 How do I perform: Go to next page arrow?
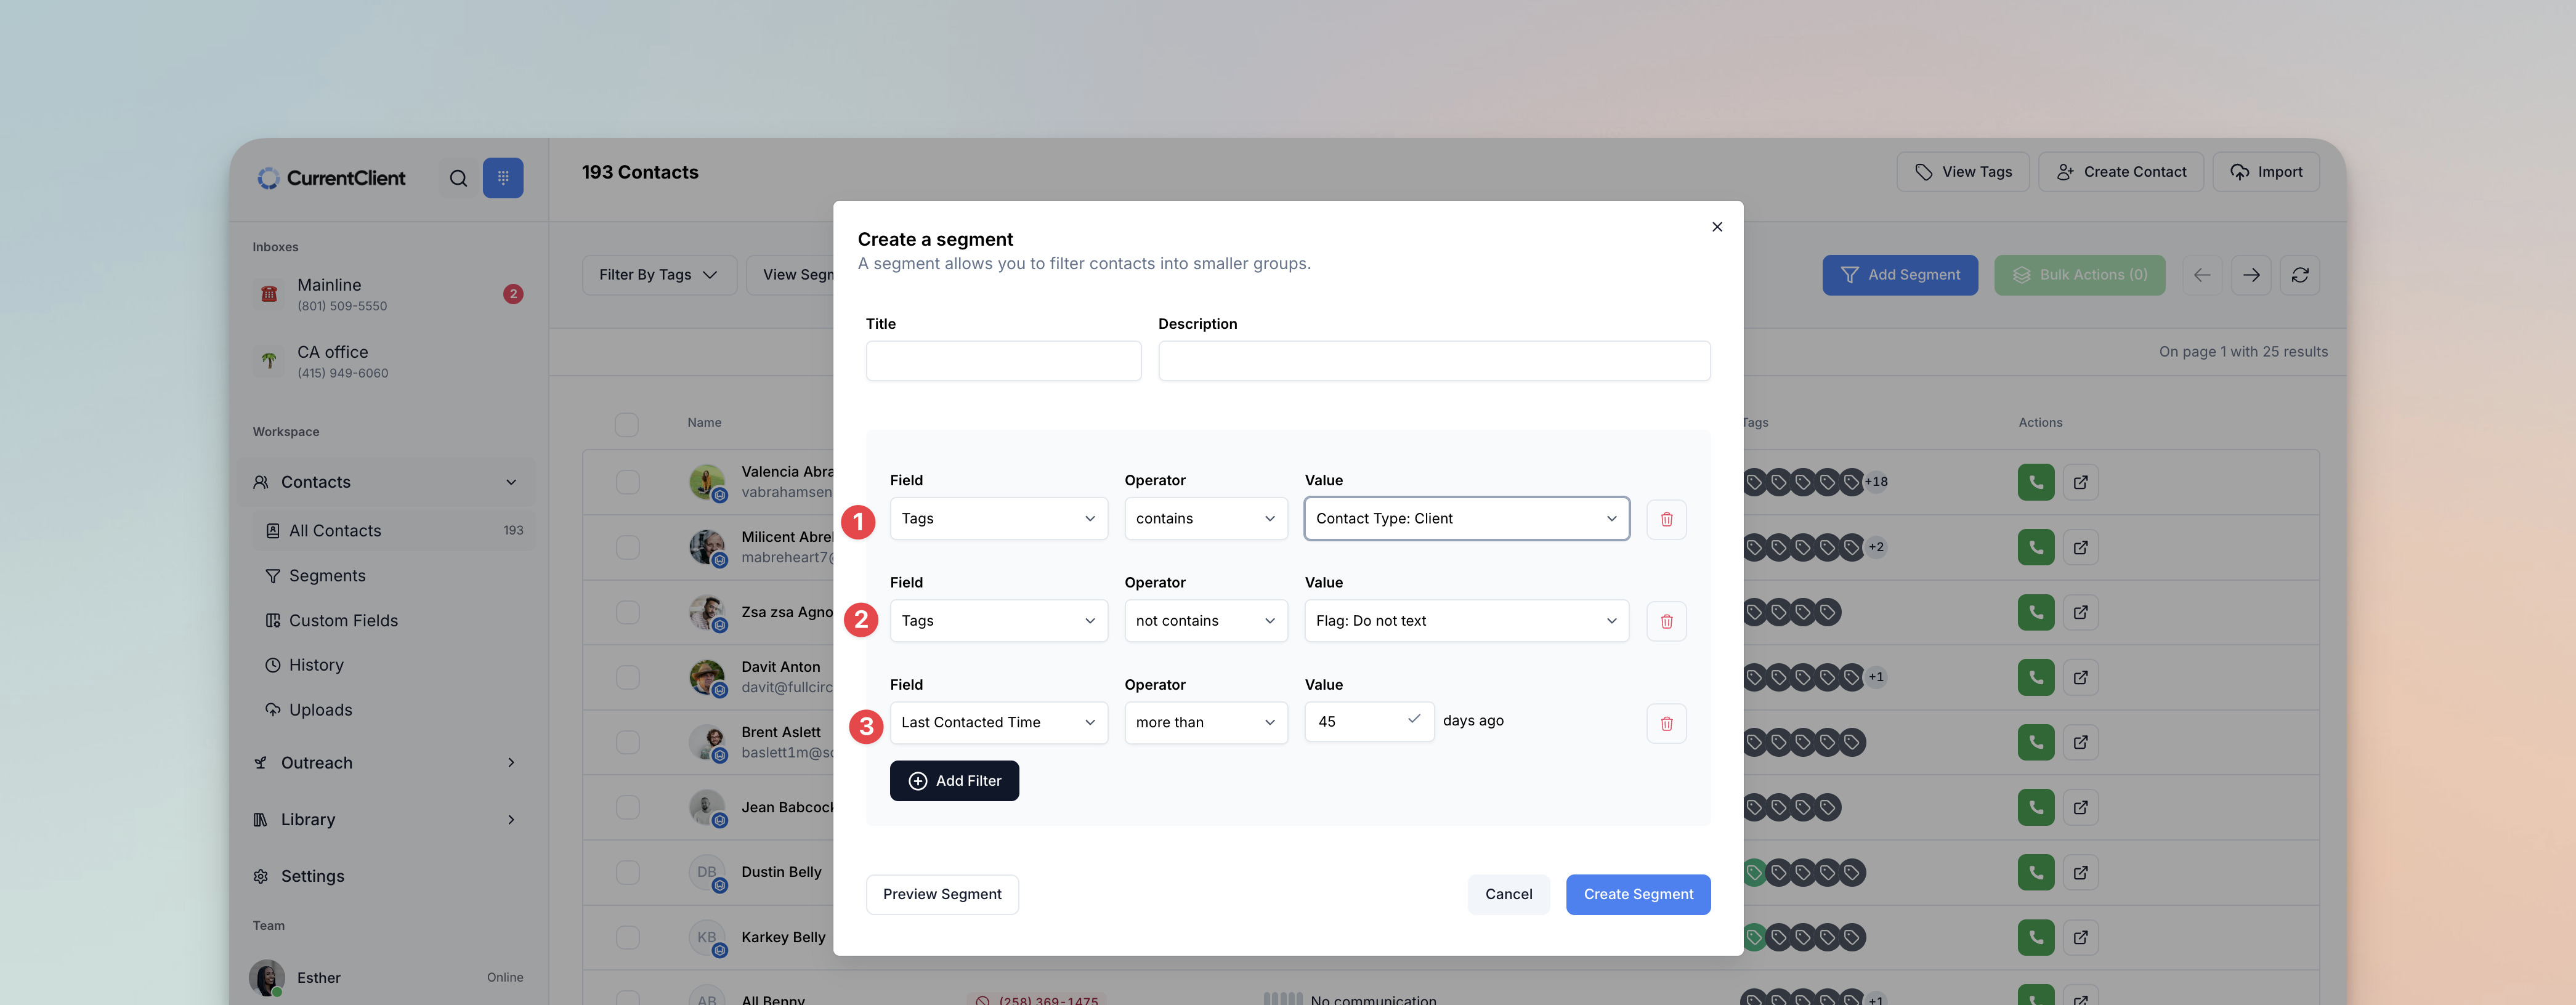pyautogui.click(x=2250, y=275)
